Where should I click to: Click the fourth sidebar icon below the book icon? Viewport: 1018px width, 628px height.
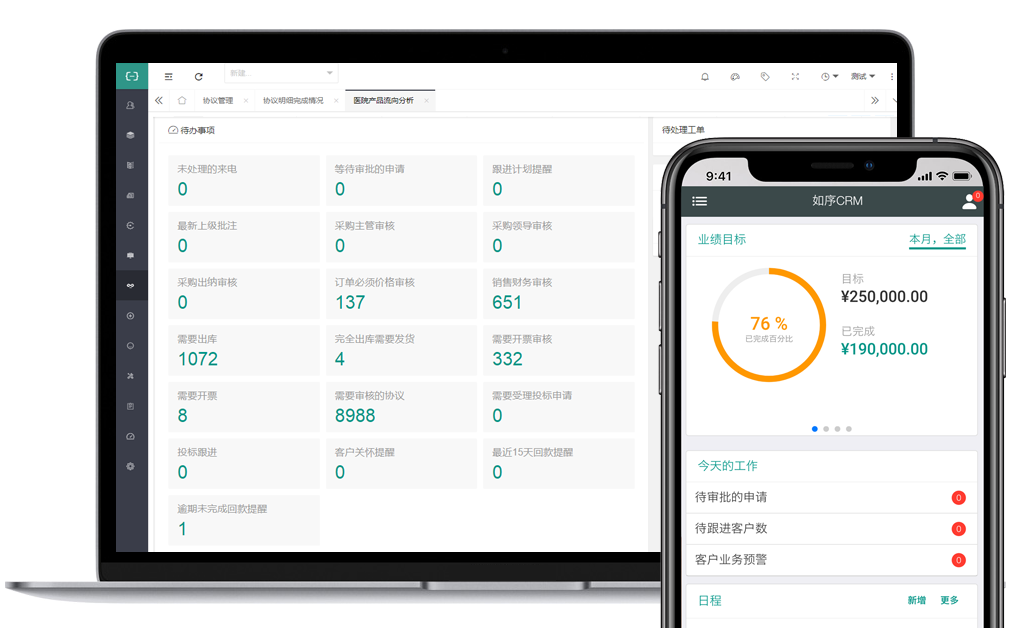tap(130, 195)
